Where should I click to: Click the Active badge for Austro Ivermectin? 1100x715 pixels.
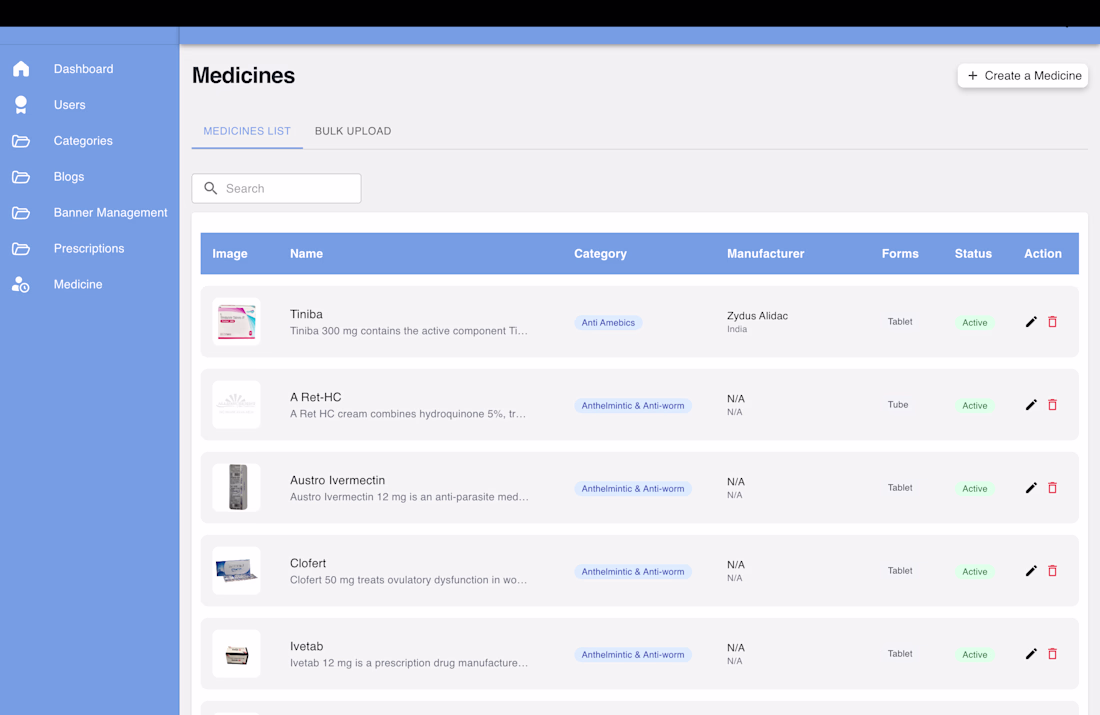click(x=974, y=488)
